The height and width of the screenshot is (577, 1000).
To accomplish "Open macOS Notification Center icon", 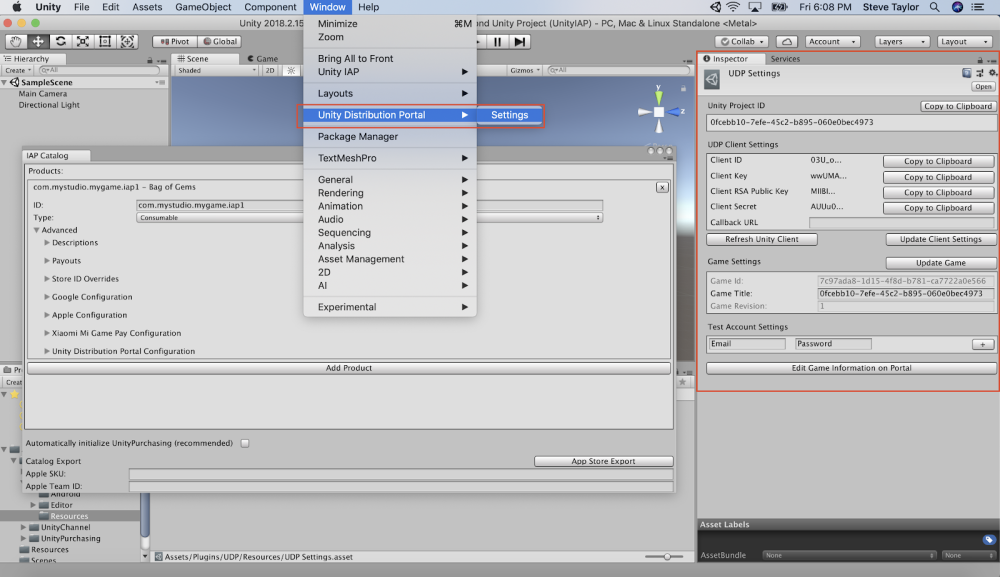I will (x=977, y=7).
